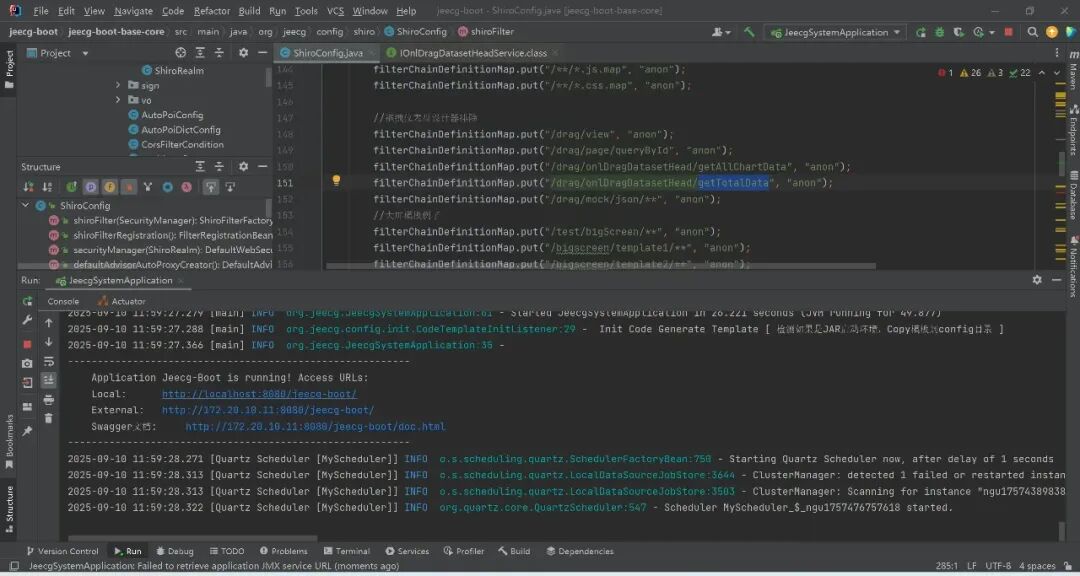Viewport: 1080px width, 576px height.
Task: Click the Rerun icon in the Run panel
Action: click(28, 301)
